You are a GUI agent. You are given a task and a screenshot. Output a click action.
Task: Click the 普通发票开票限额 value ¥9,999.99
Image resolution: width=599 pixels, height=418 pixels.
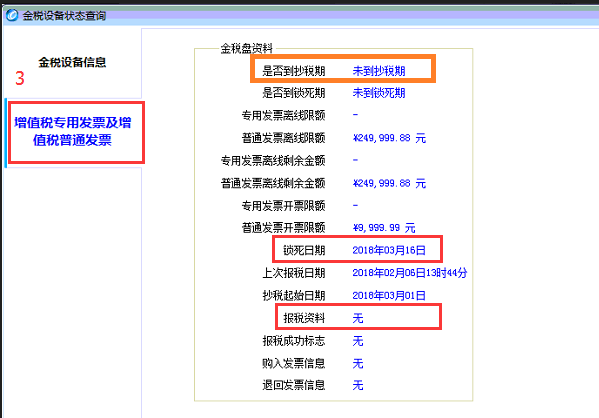coord(384,228)
